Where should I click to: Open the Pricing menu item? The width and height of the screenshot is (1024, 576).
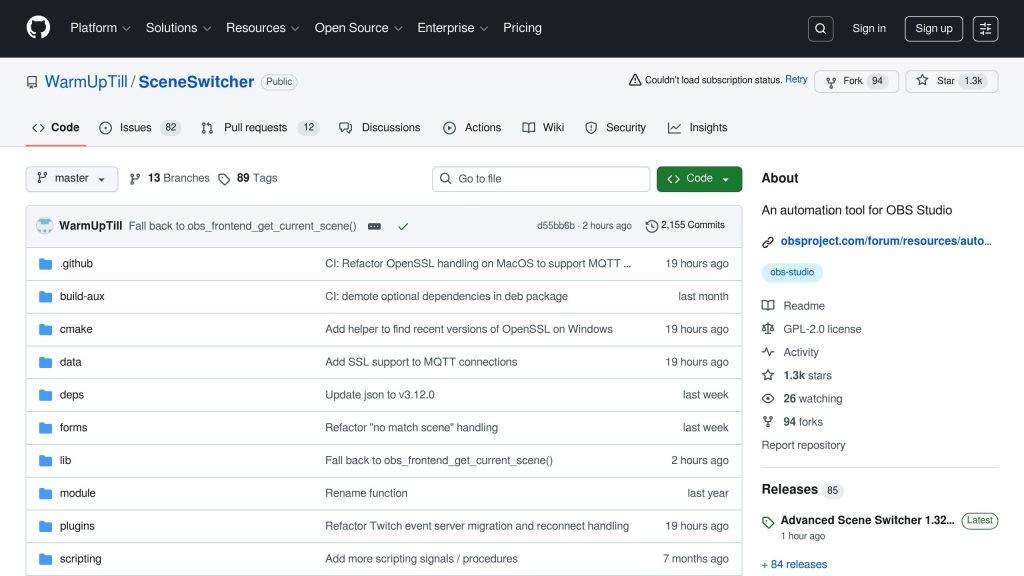(522, 28)
